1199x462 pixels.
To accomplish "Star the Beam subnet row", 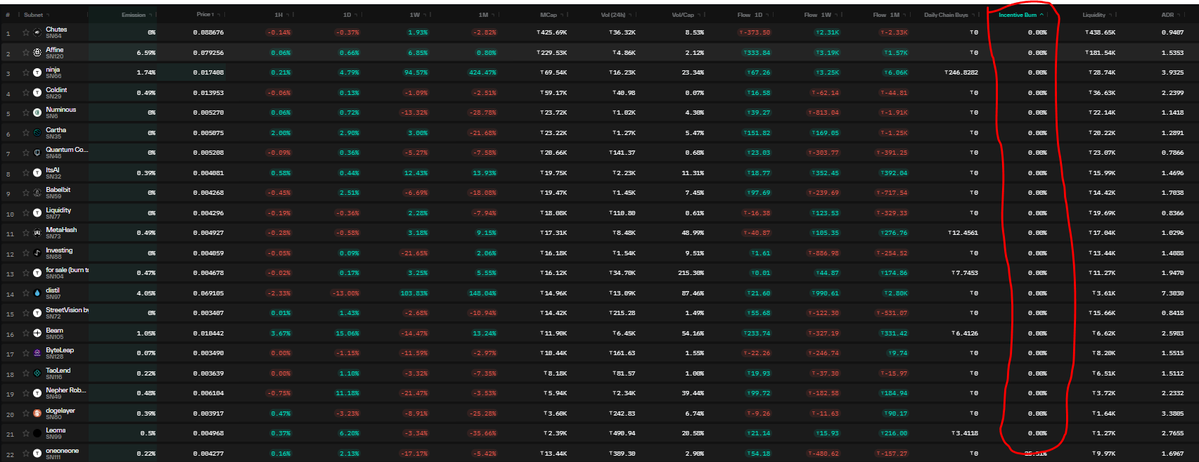I will pyautogui.click(x=26, y=333).
